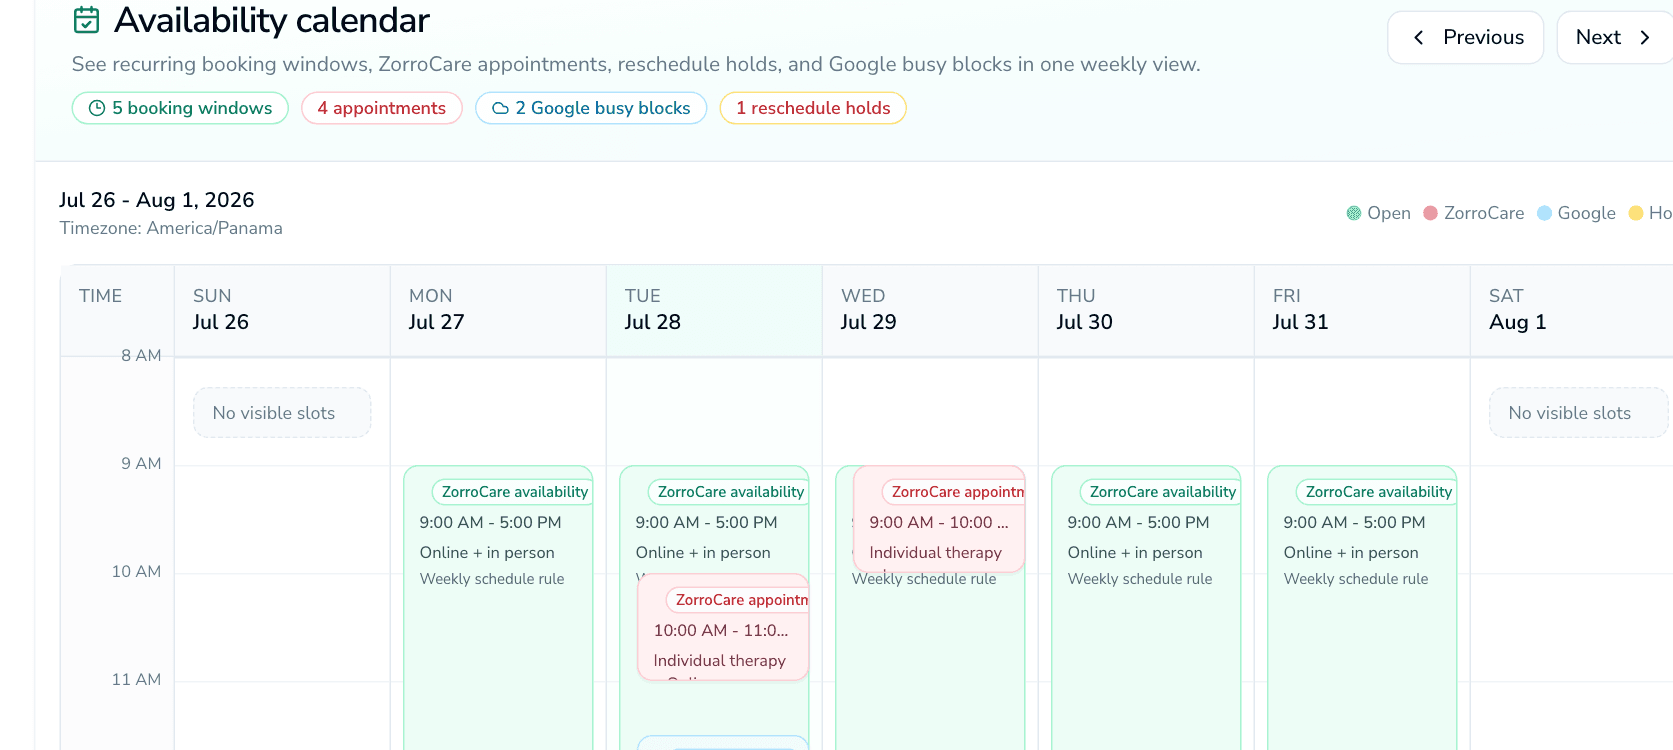The image size is (1673, 750).
Task: Click the WED Jul 29 column header
Action: coord(930,310)
